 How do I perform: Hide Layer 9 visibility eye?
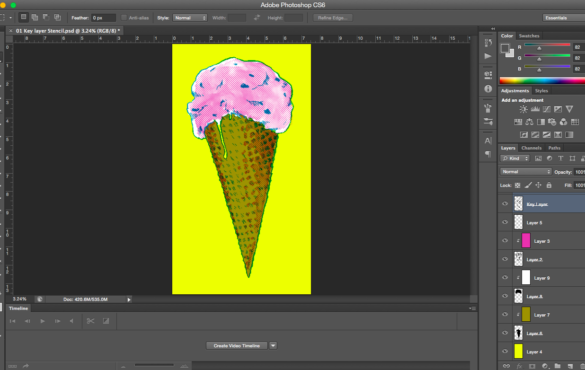coord(505,278)
